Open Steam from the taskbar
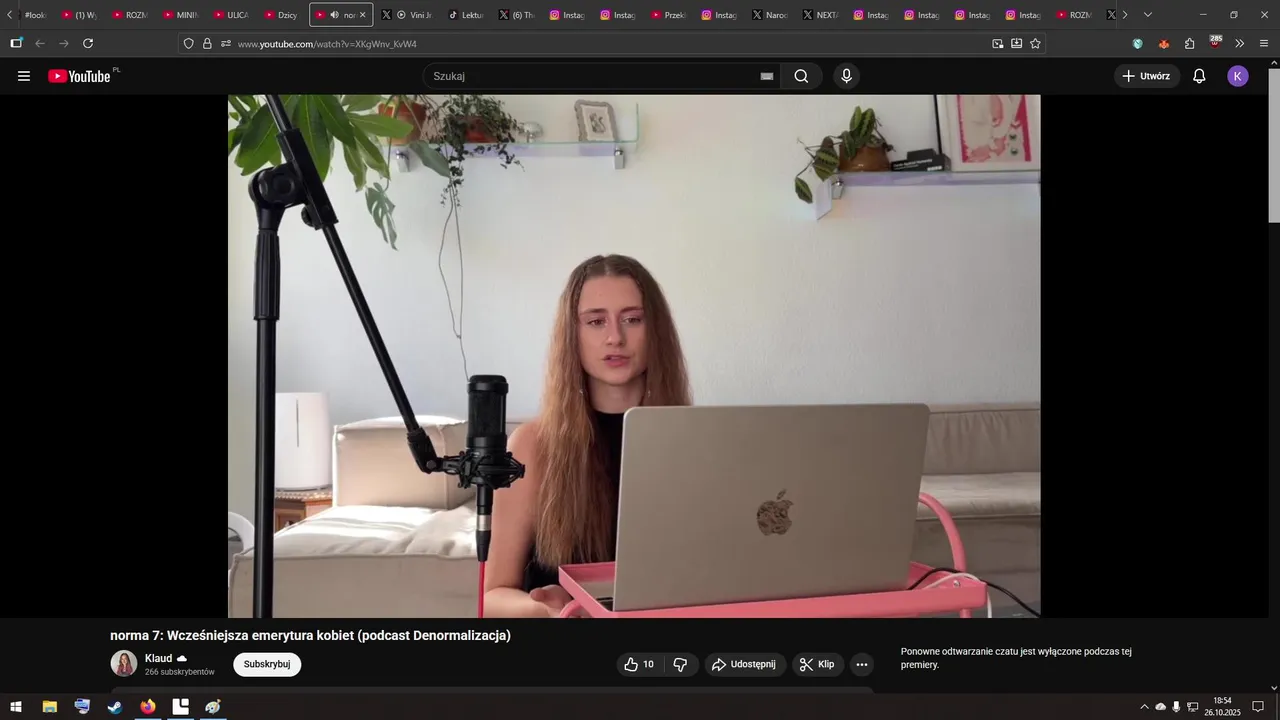The height and width of the screenshot is (720, 1280). tap(115, 707)
